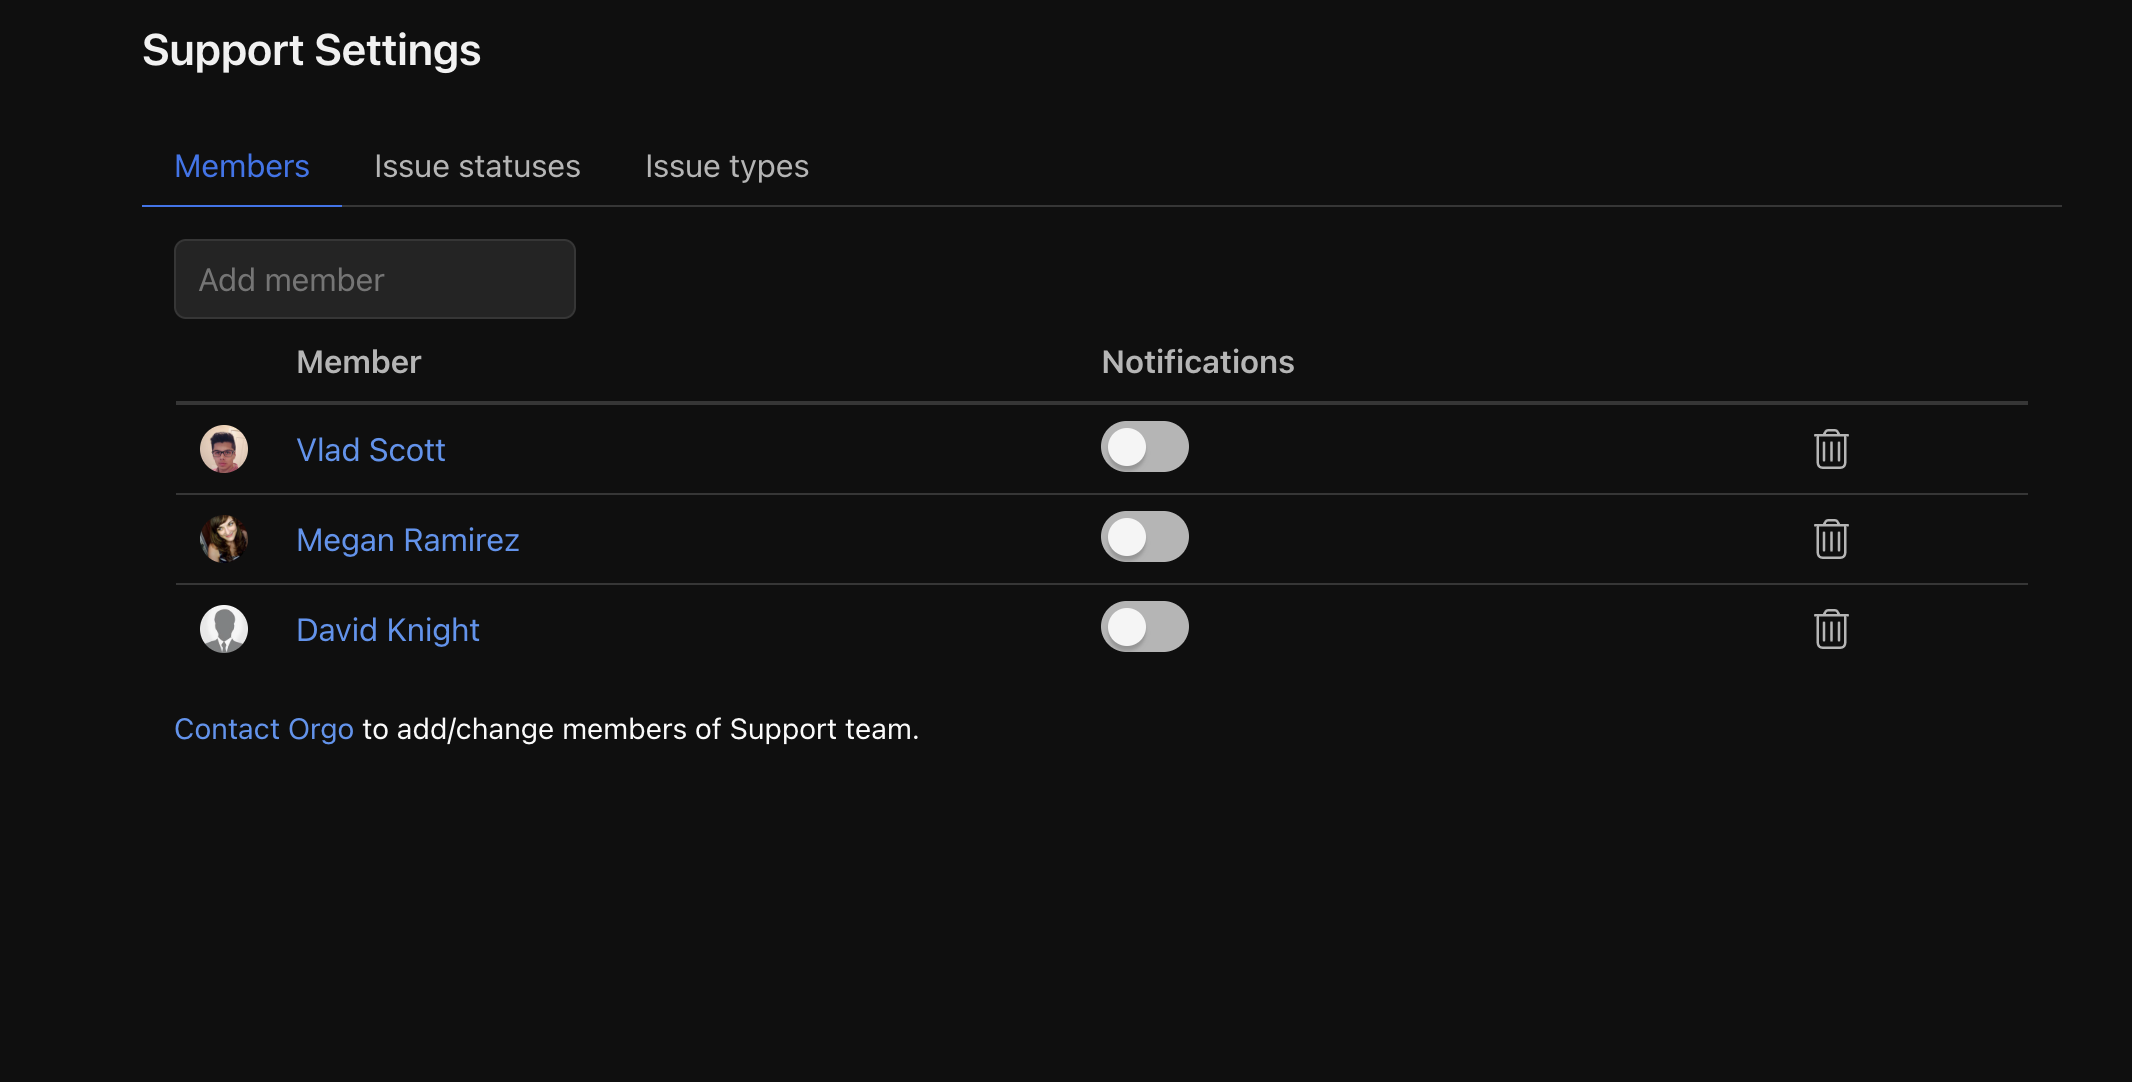
Task: Follow the Contact Orgo link
Action: tap(264, 729)
